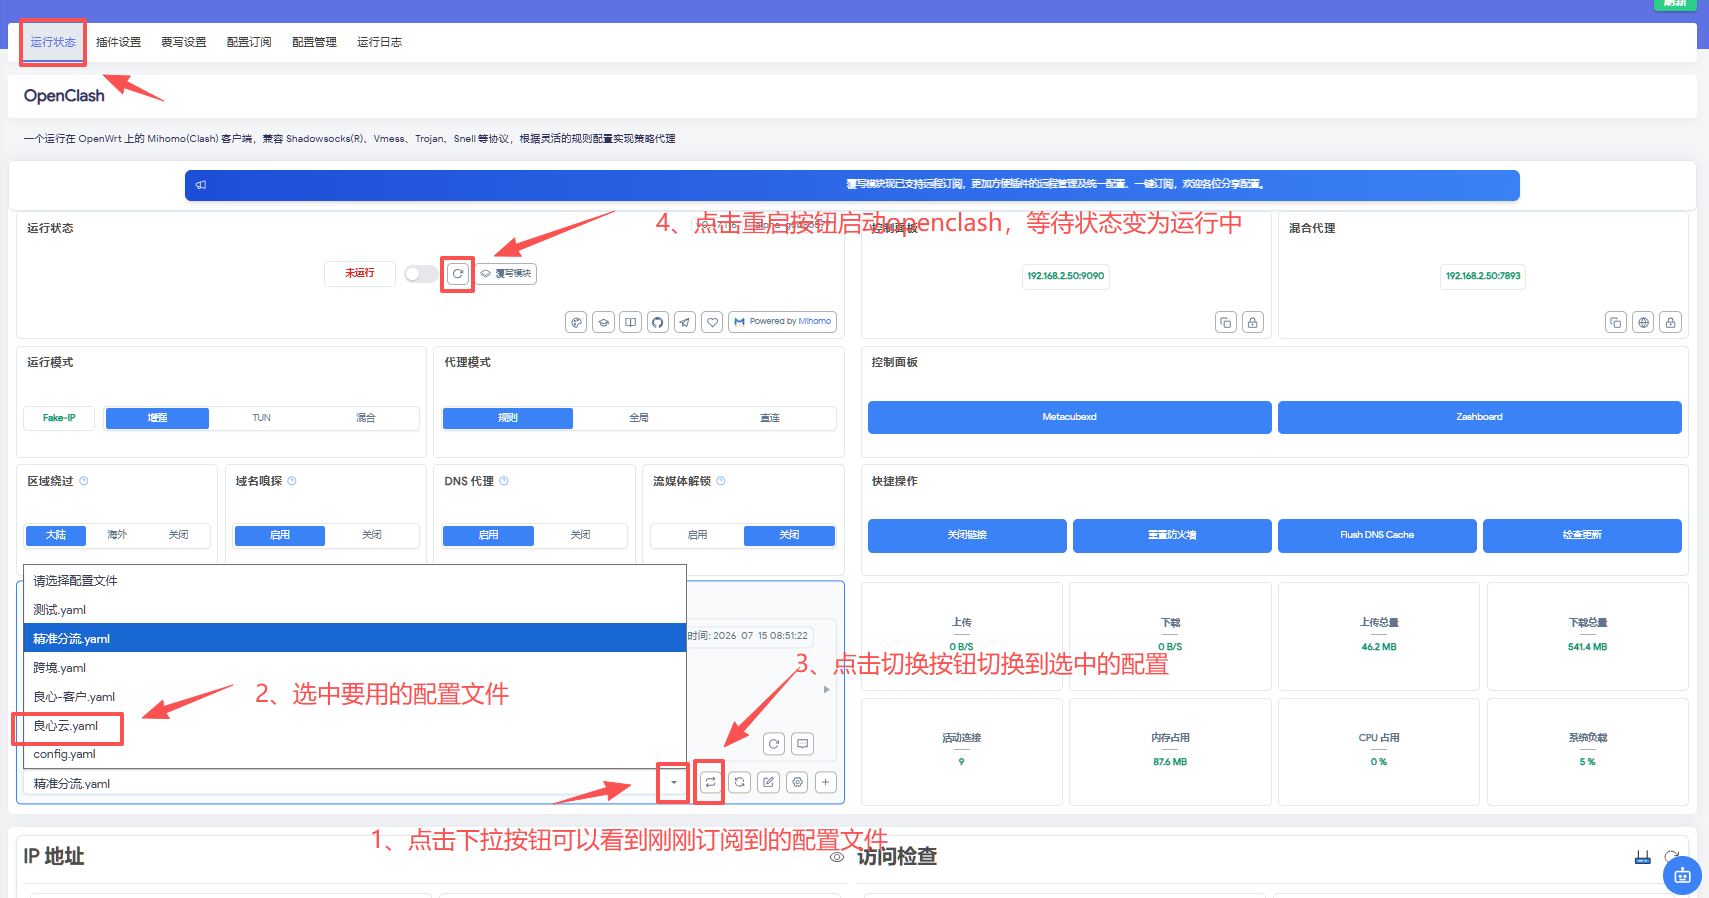
Task: Open the Zashboard dashboard button
Action: click(x=1480, y=417)
